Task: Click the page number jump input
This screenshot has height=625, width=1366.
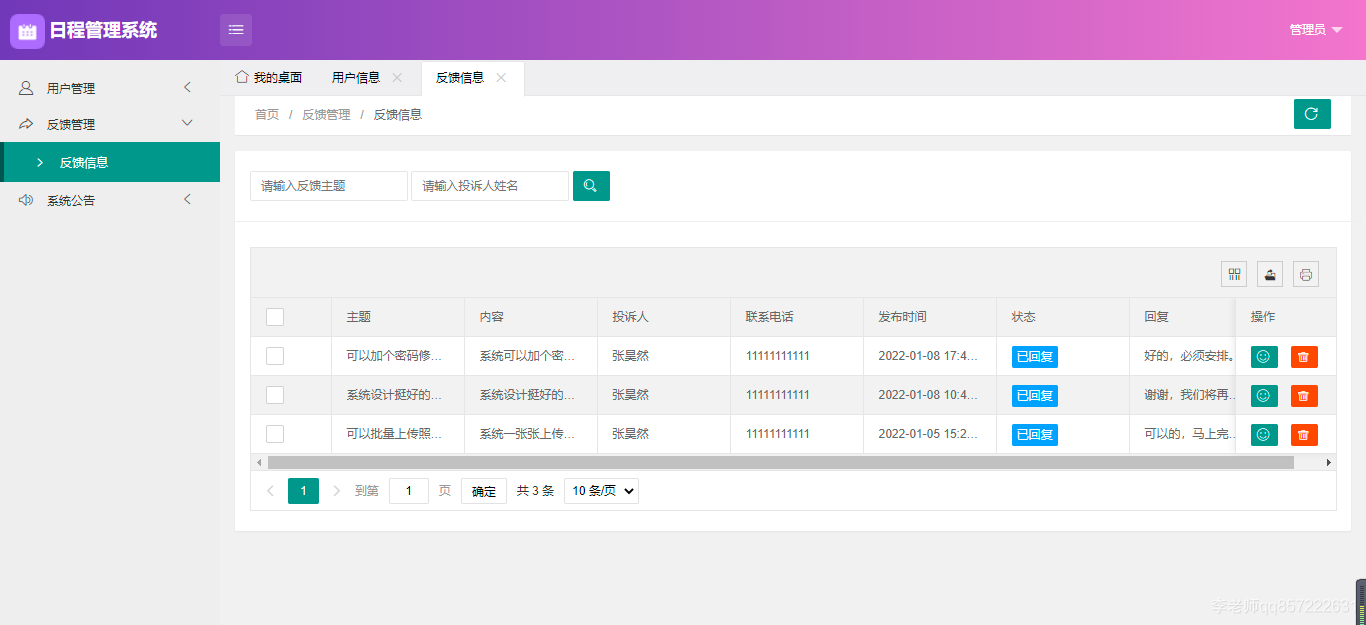Action: coord(409,491)
